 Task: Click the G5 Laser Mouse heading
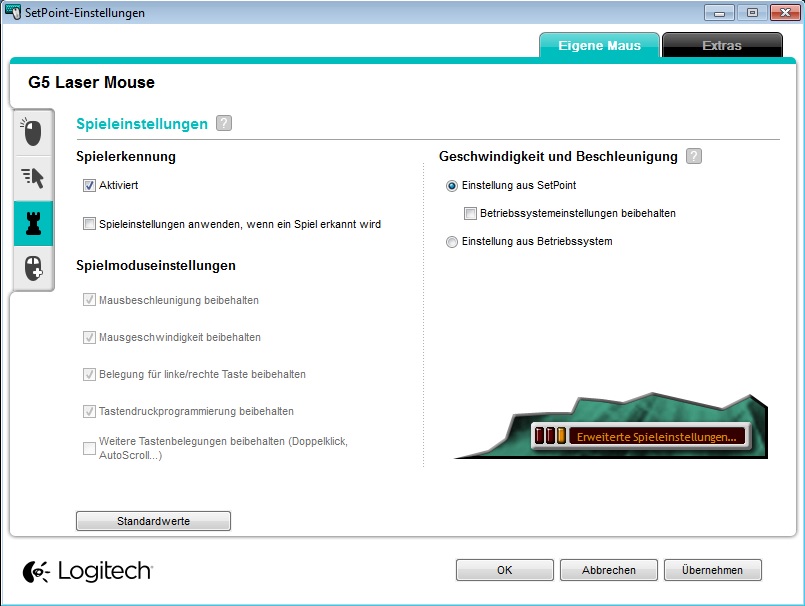point(91,82)
